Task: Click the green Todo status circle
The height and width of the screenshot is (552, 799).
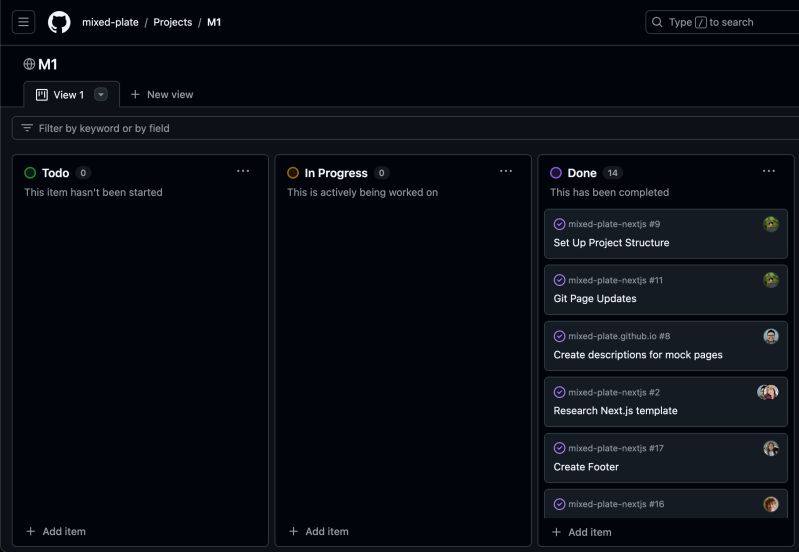Action: pyautogui.click(x=30, y=173)
